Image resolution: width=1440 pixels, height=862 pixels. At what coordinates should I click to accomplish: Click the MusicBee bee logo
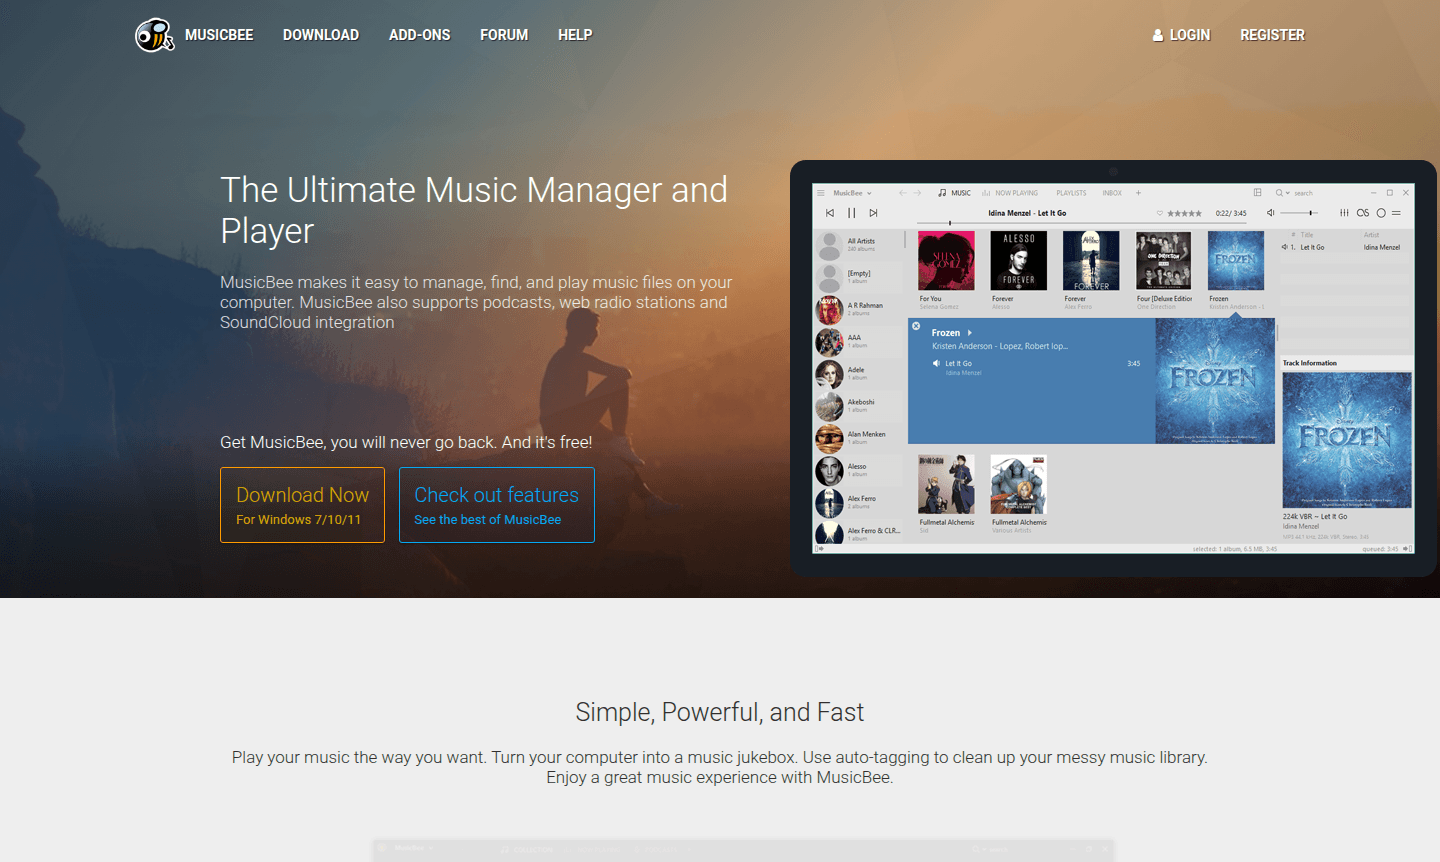(x=153, y=34)
